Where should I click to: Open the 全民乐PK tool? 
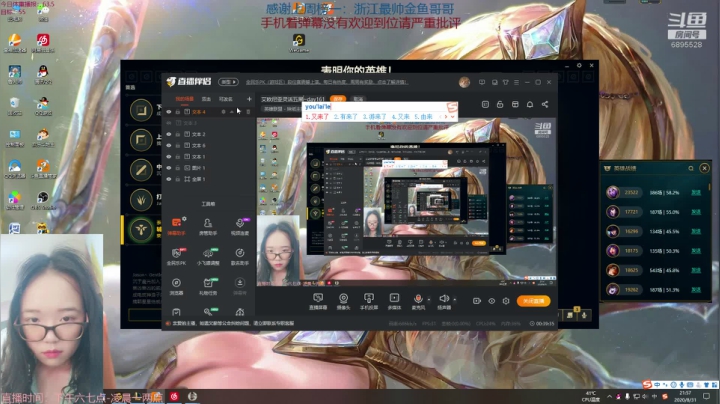pyautogui.click(x=176, y=256)
